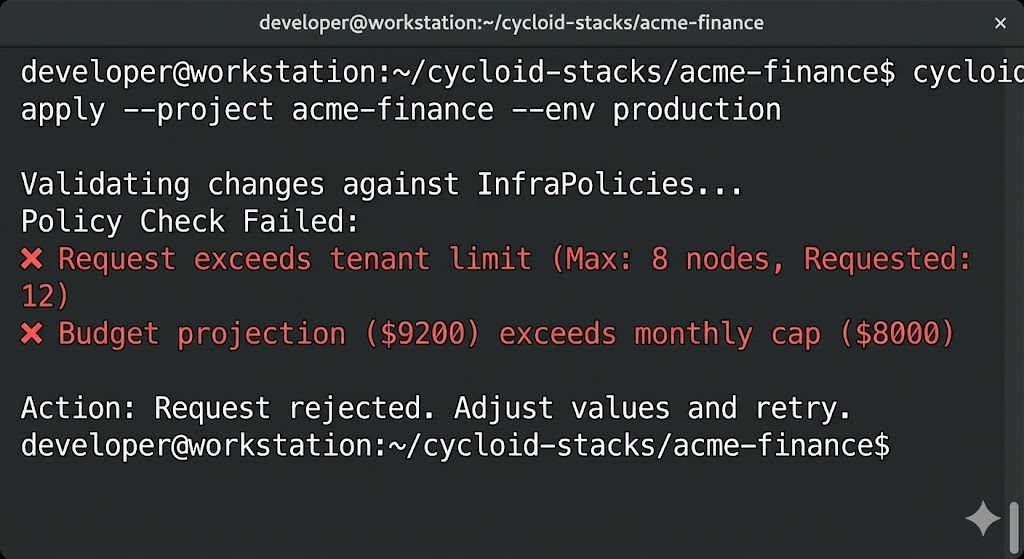The image size is (1024, 559).
Task: Click the window title bar path text
Action: point(511,22)
